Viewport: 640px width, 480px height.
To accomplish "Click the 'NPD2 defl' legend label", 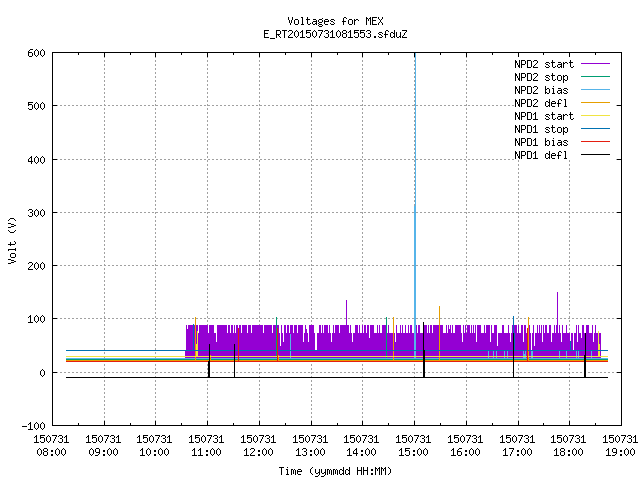I will pyautogui.click(x=541, y=103).
